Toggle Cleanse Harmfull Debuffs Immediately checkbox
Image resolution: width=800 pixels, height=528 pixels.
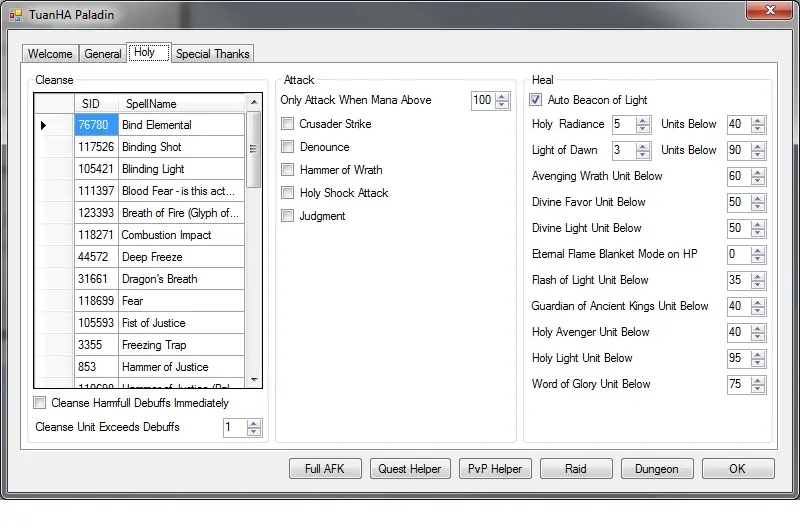(x=41, y=403)
